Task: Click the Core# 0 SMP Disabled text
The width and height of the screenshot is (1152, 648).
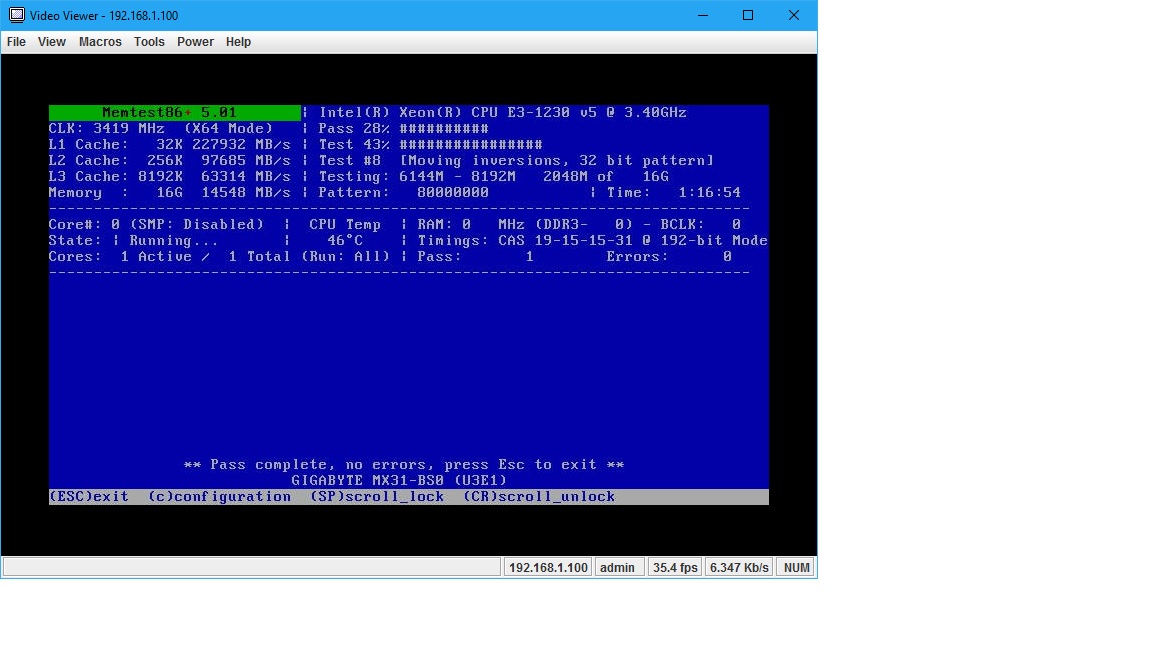Action: [156, 225]
